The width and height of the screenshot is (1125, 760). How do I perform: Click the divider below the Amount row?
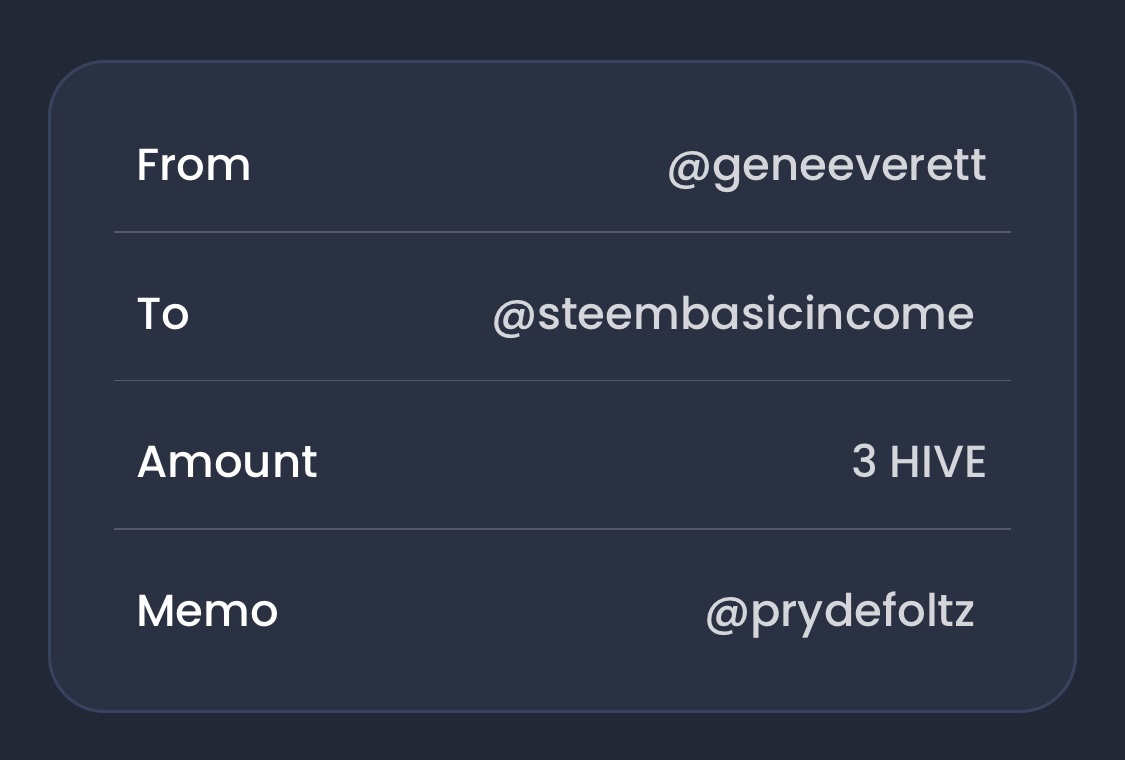point(562,529)
